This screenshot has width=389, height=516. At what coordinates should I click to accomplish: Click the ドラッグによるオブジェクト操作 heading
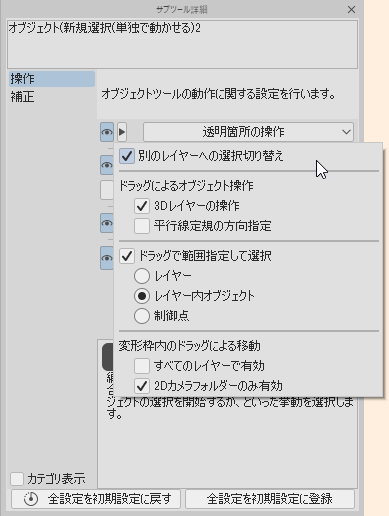tap(186, 186)
